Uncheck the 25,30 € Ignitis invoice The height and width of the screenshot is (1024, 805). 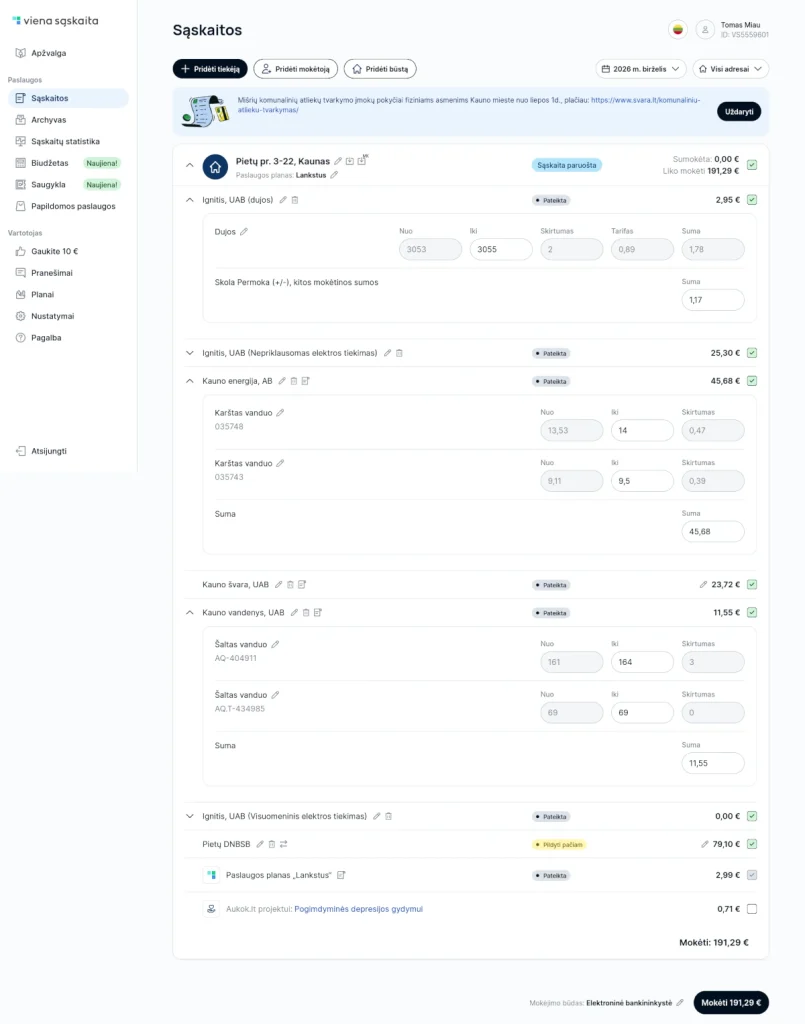(x=752, y=353)
